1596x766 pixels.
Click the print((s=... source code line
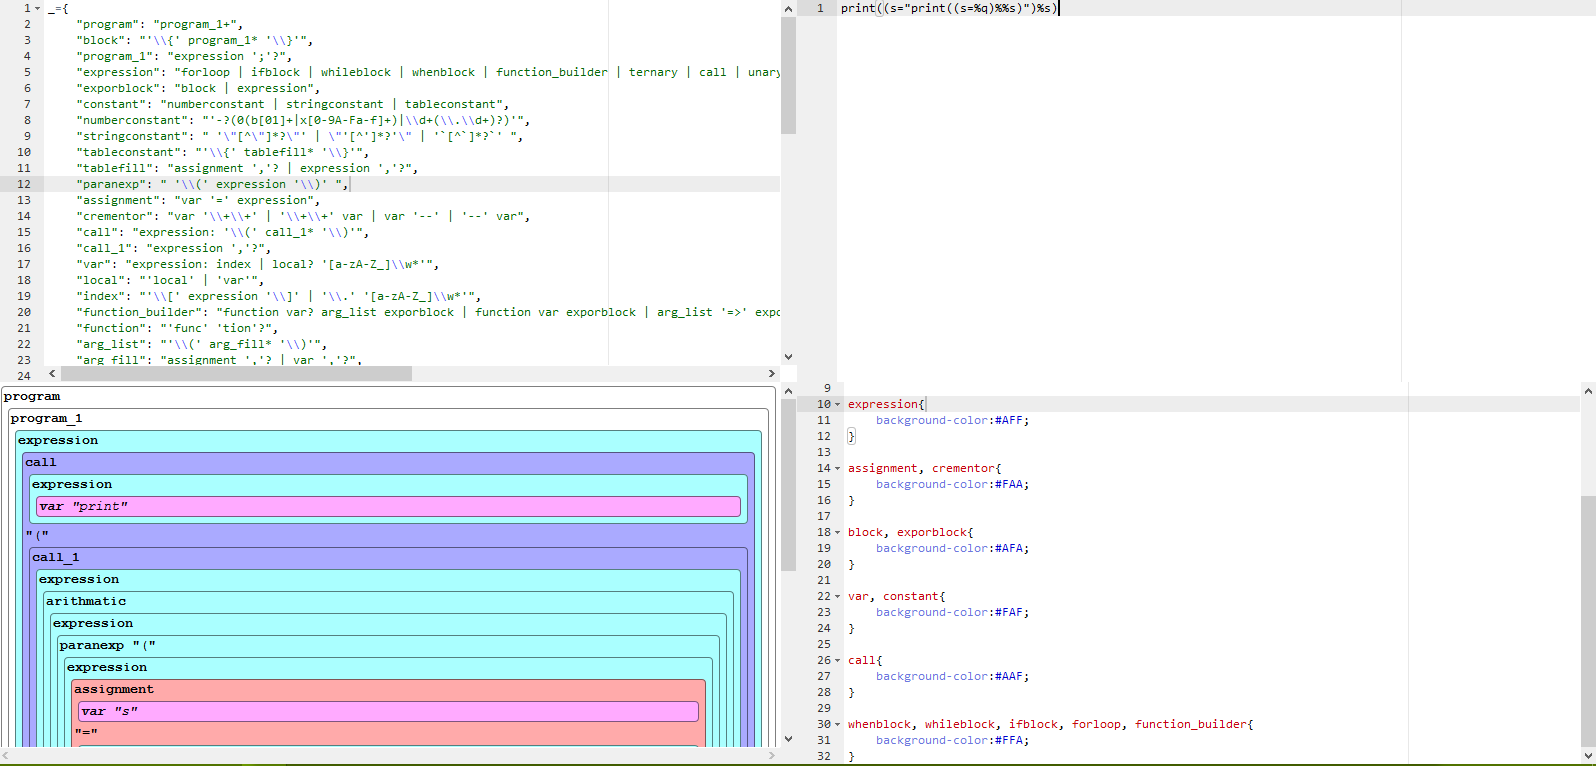tap(948, 8)
